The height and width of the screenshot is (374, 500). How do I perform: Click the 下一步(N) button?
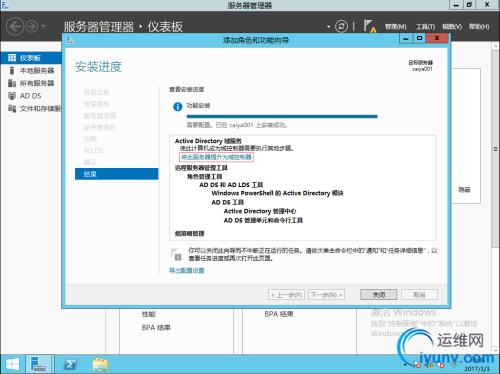326,295
